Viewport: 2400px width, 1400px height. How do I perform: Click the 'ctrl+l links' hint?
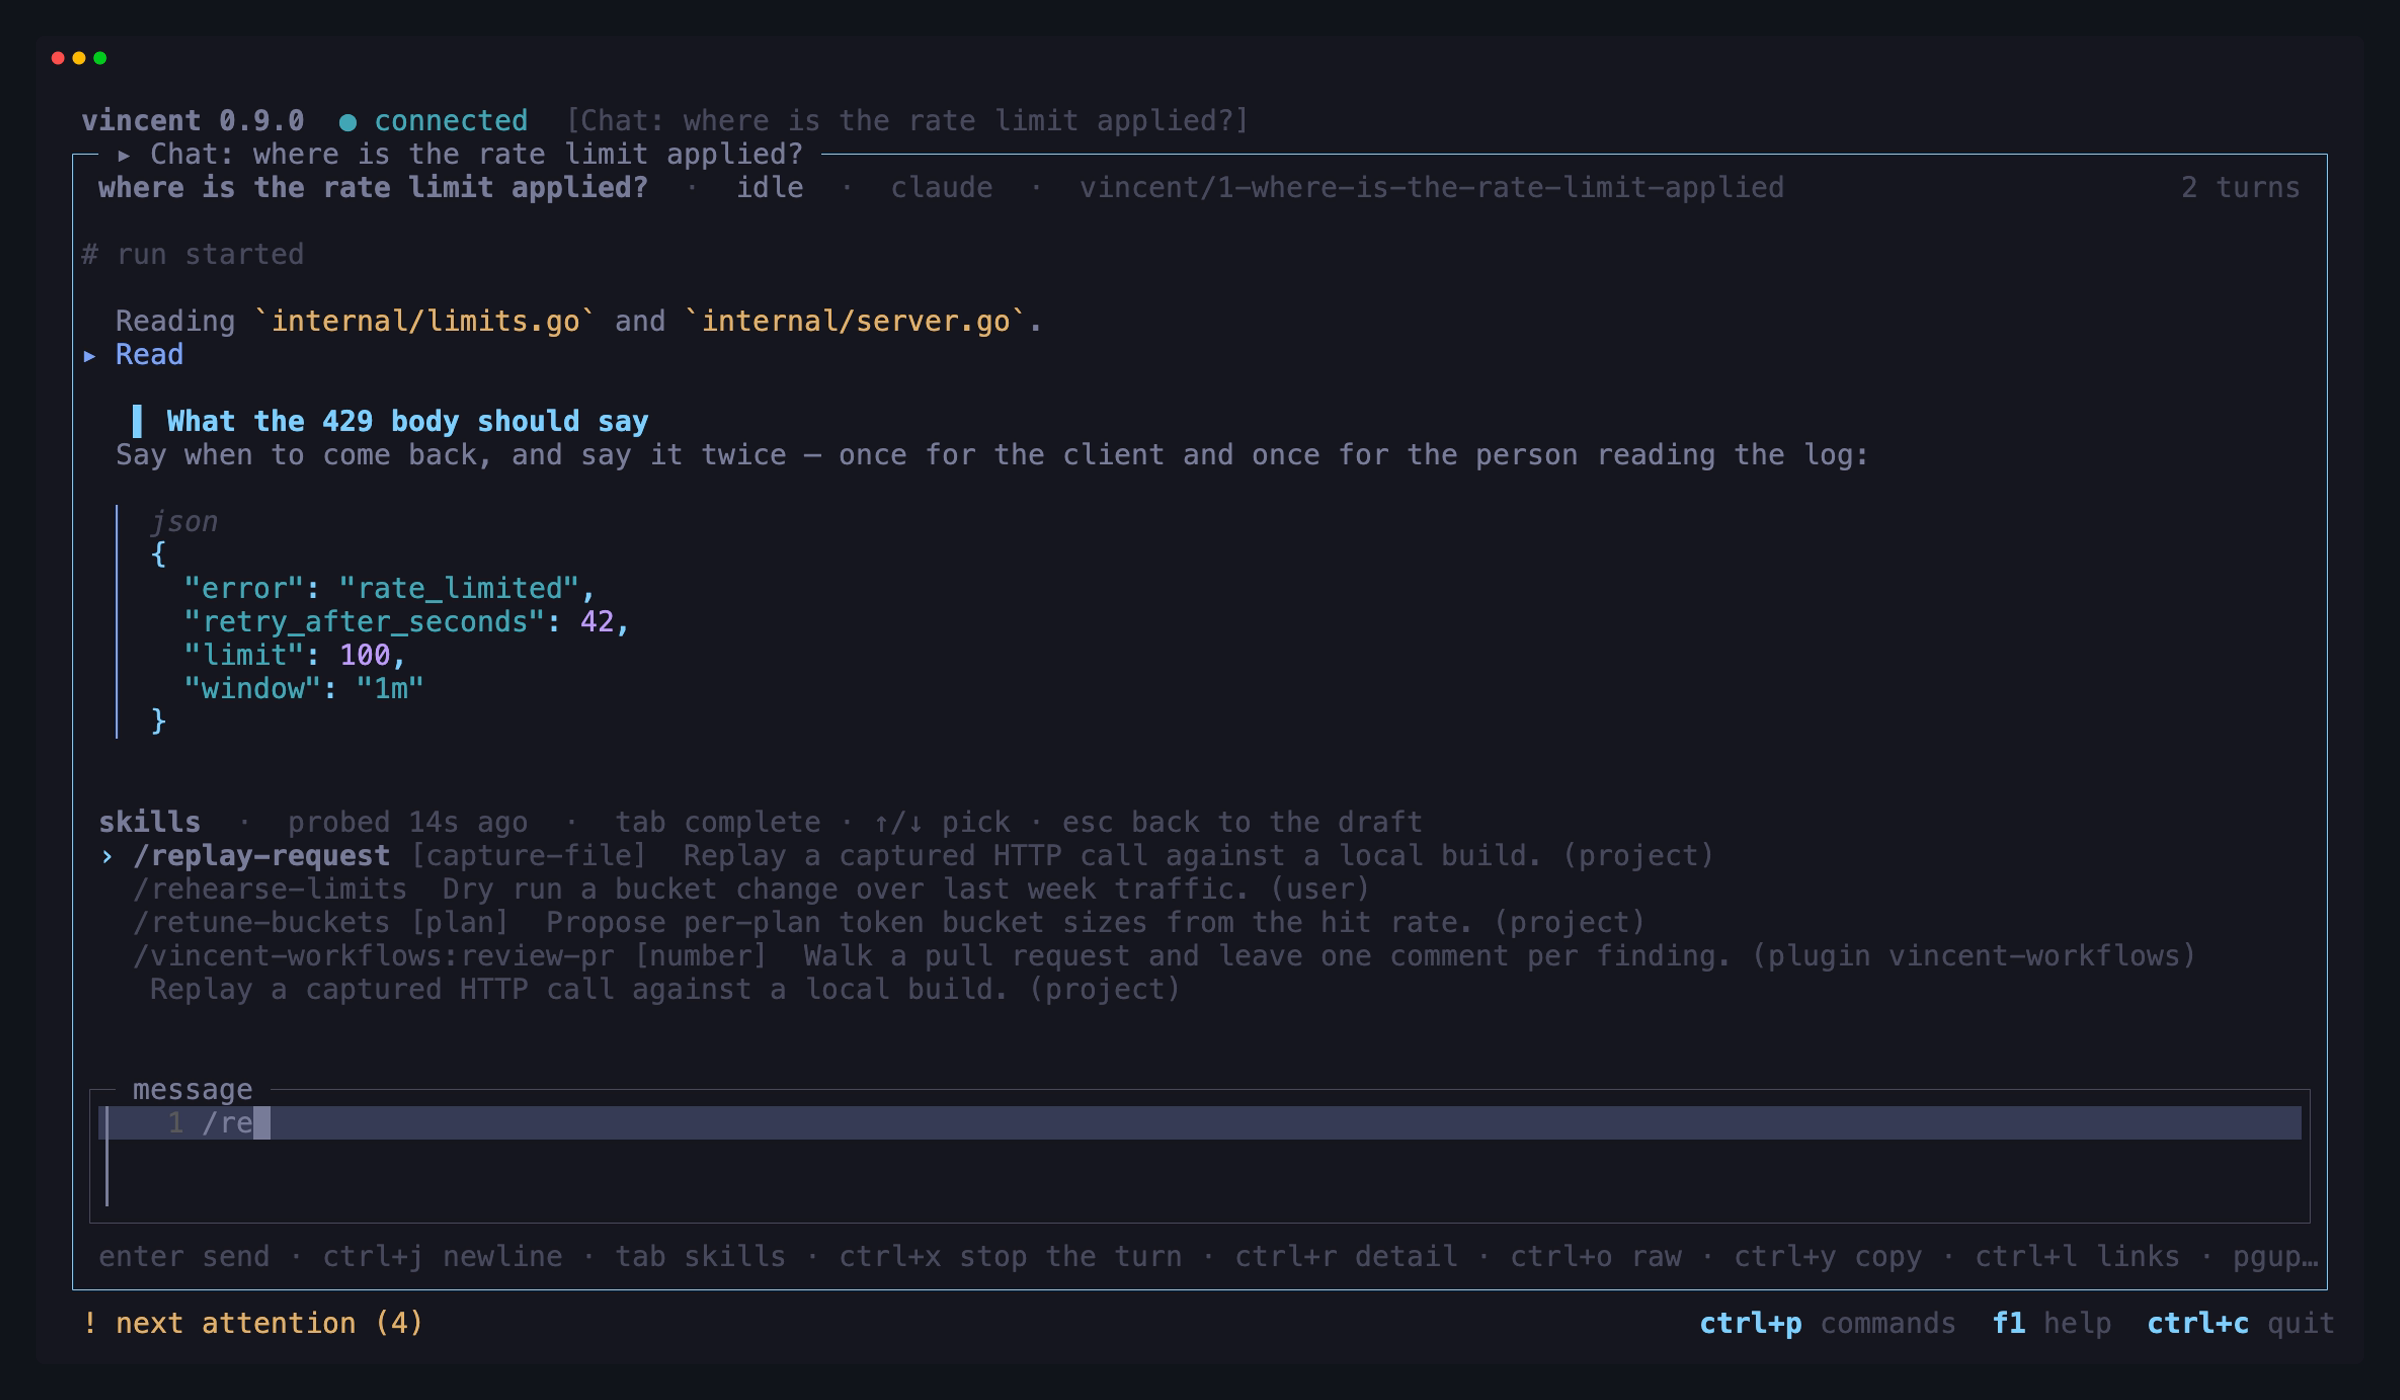click(2077, 1256)
